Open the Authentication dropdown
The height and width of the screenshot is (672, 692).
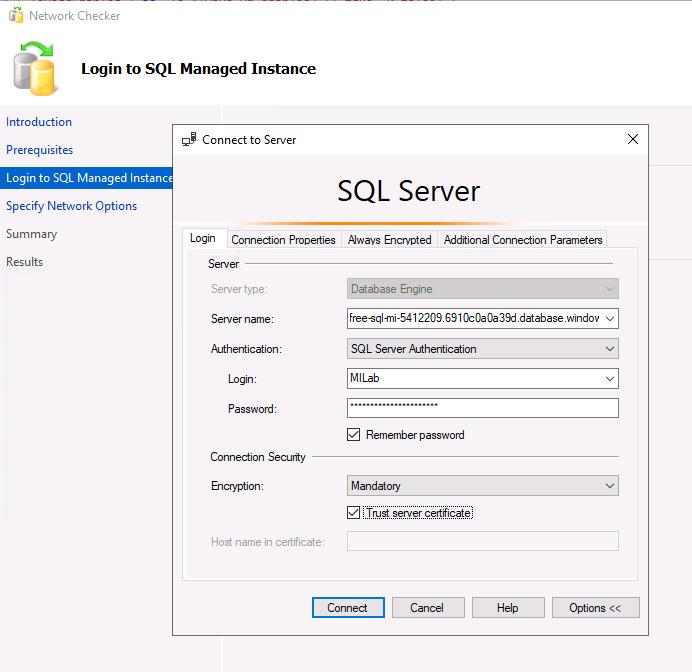coord(610,349)
